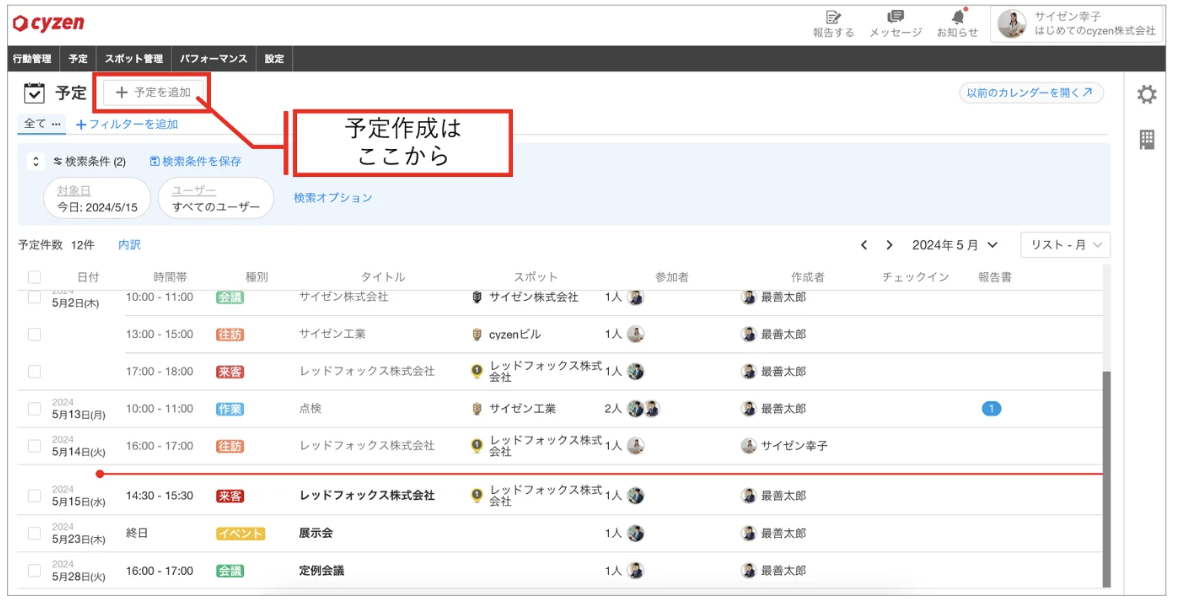Click the 点検 title

(310, 409)
